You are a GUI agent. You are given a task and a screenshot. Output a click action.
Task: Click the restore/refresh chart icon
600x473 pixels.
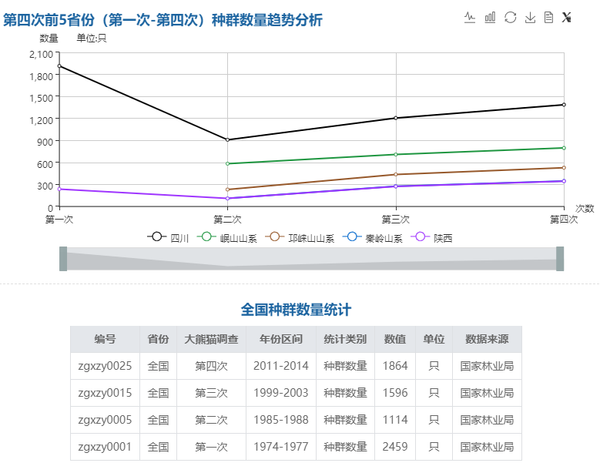(510, 17)
